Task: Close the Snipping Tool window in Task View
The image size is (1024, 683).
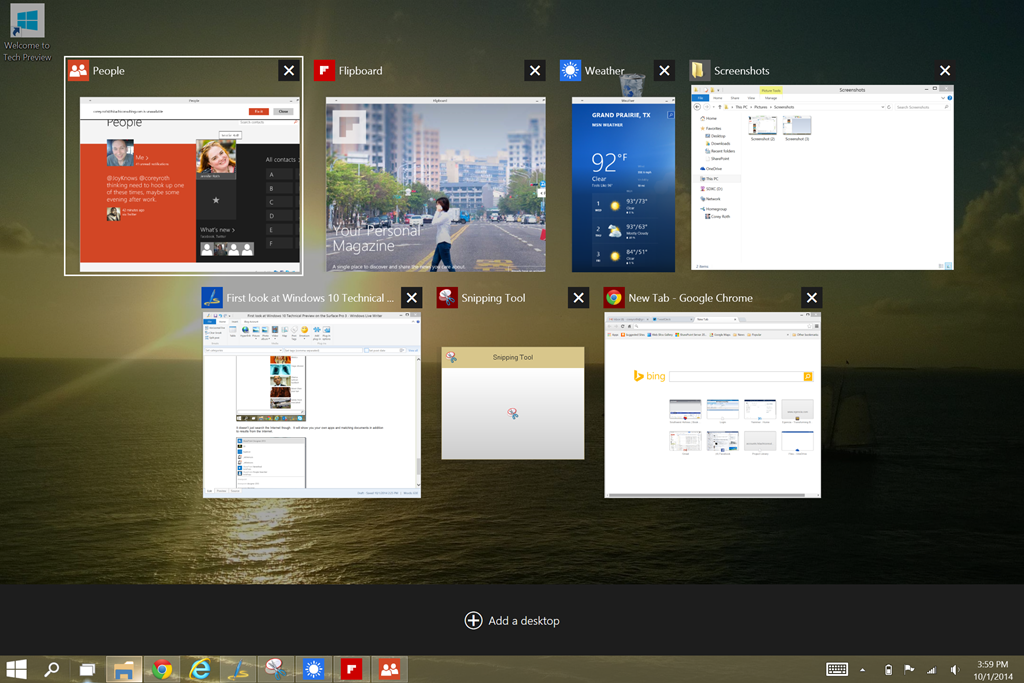Action: coord(578,298)
